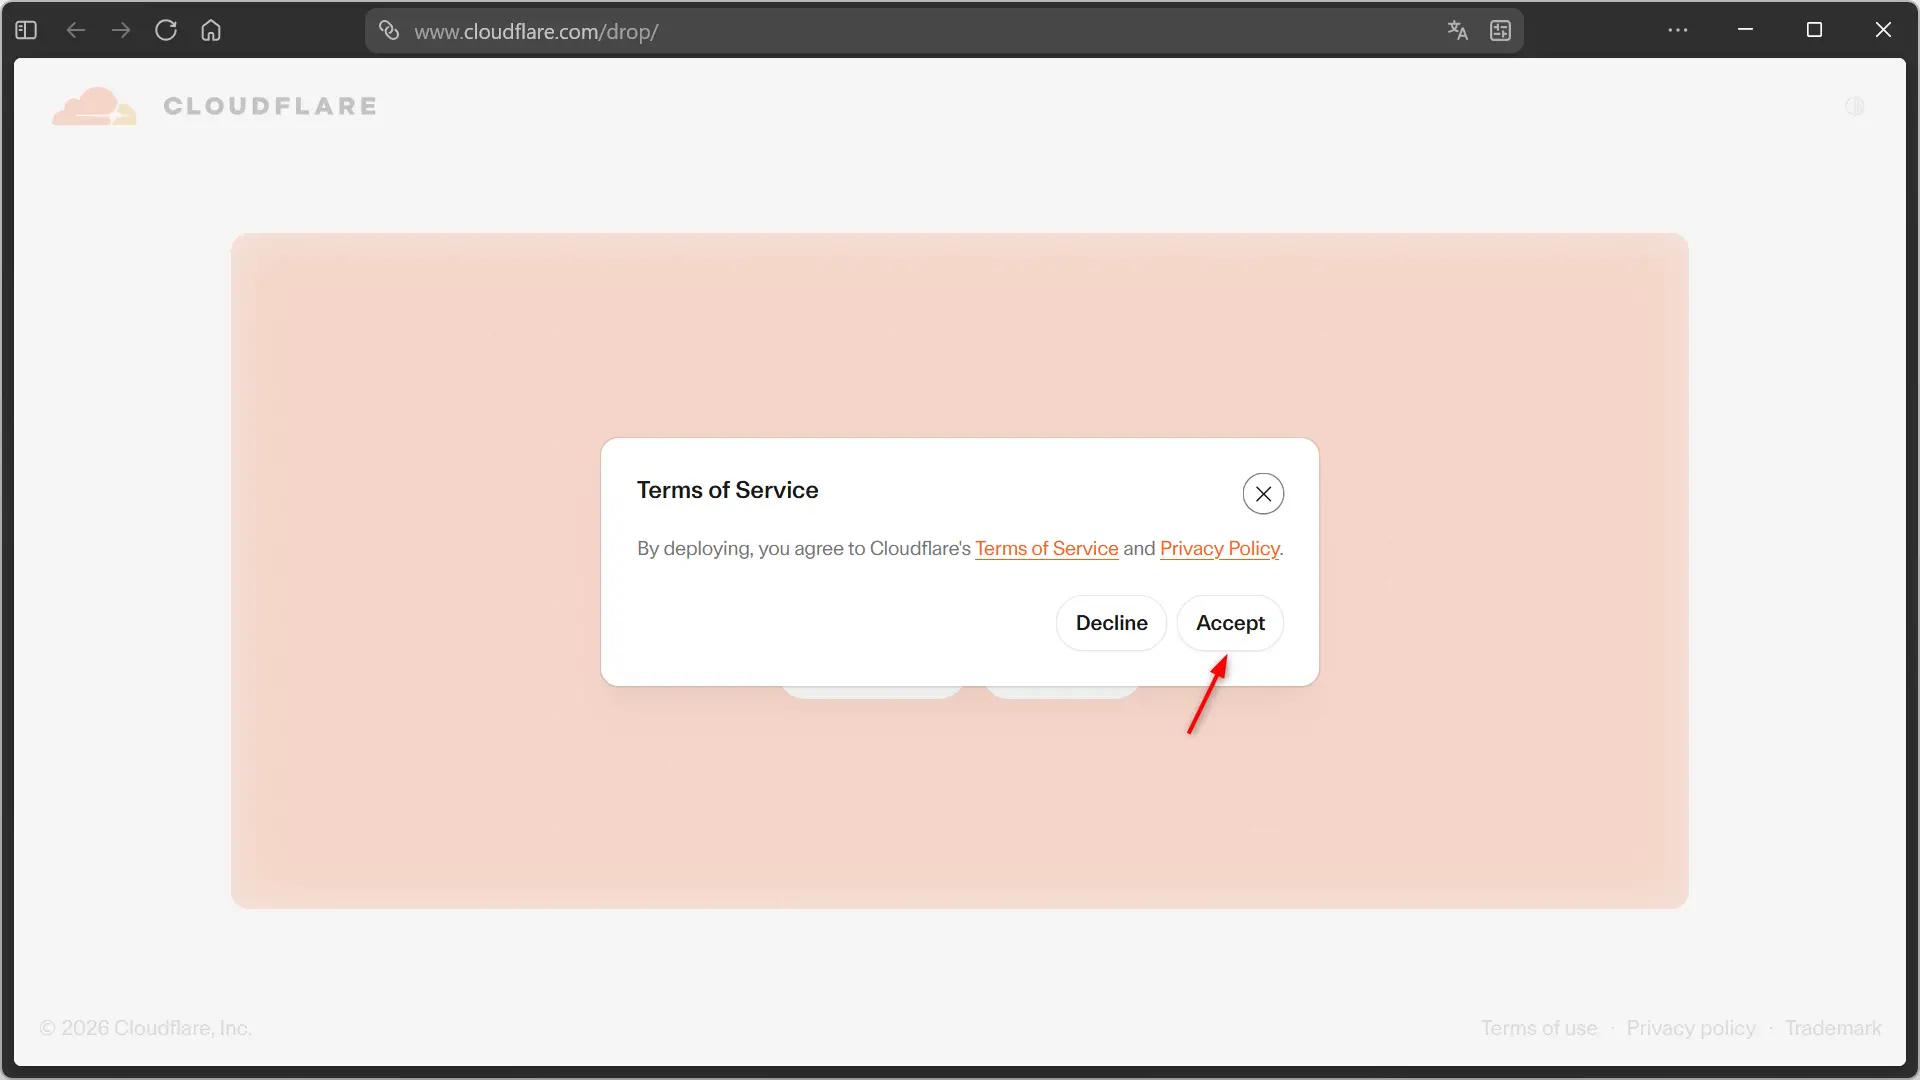The height and width of the screenshot is (1080, 1920).
Task: Open the browser home page
Action: [x=211, y=30]
